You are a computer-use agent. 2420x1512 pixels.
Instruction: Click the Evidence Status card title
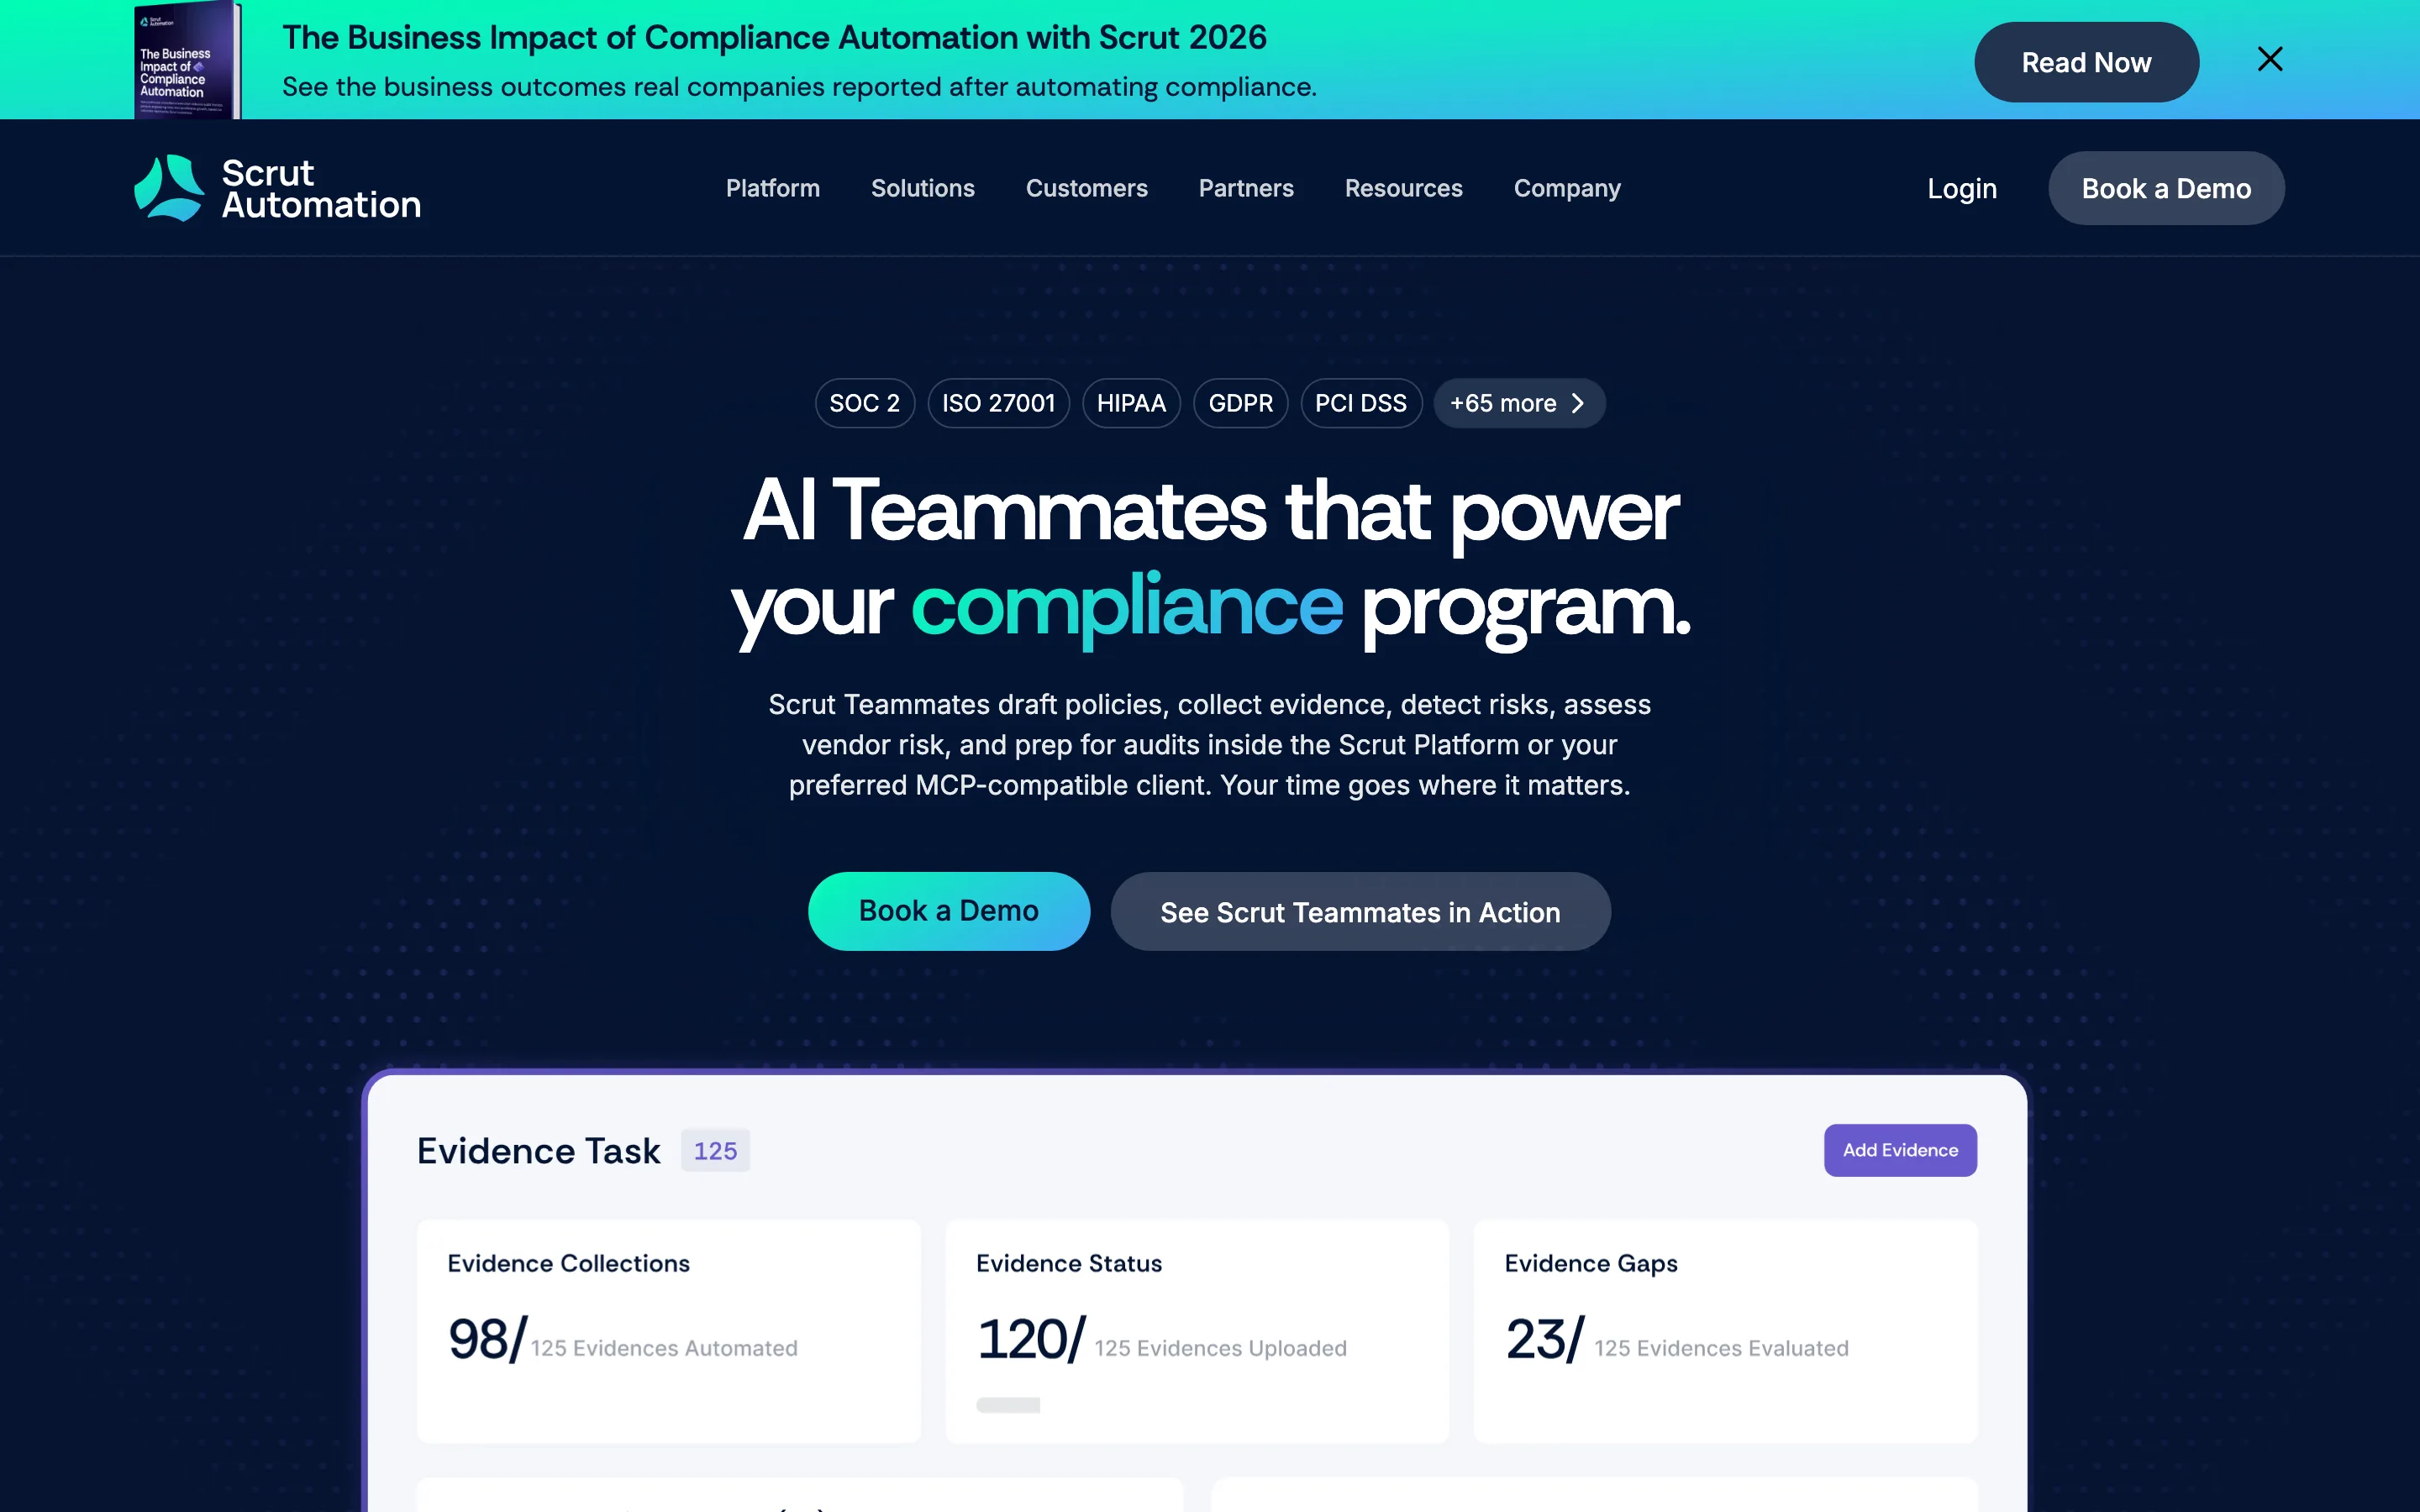[x=1069, y=1263]
